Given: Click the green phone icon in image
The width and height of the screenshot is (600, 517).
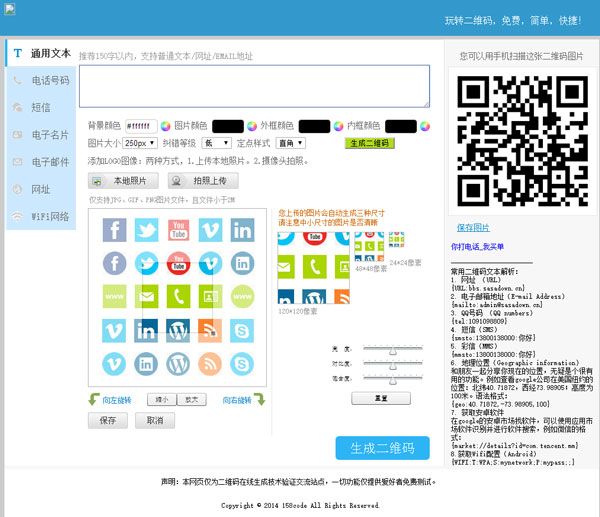Looking at the screenshot, I should 178,297.
